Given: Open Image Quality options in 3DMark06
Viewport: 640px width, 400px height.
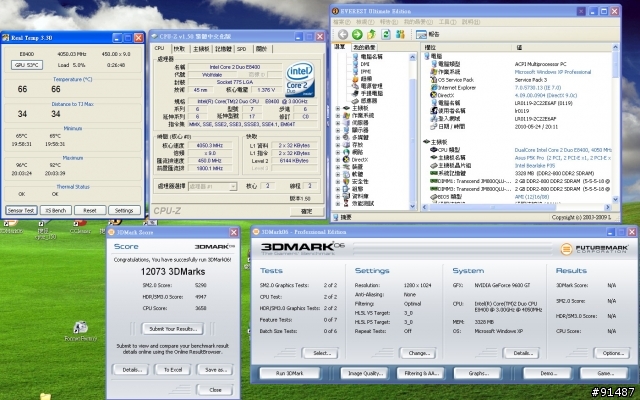Looking at the screenshot, I should (364, 373).
